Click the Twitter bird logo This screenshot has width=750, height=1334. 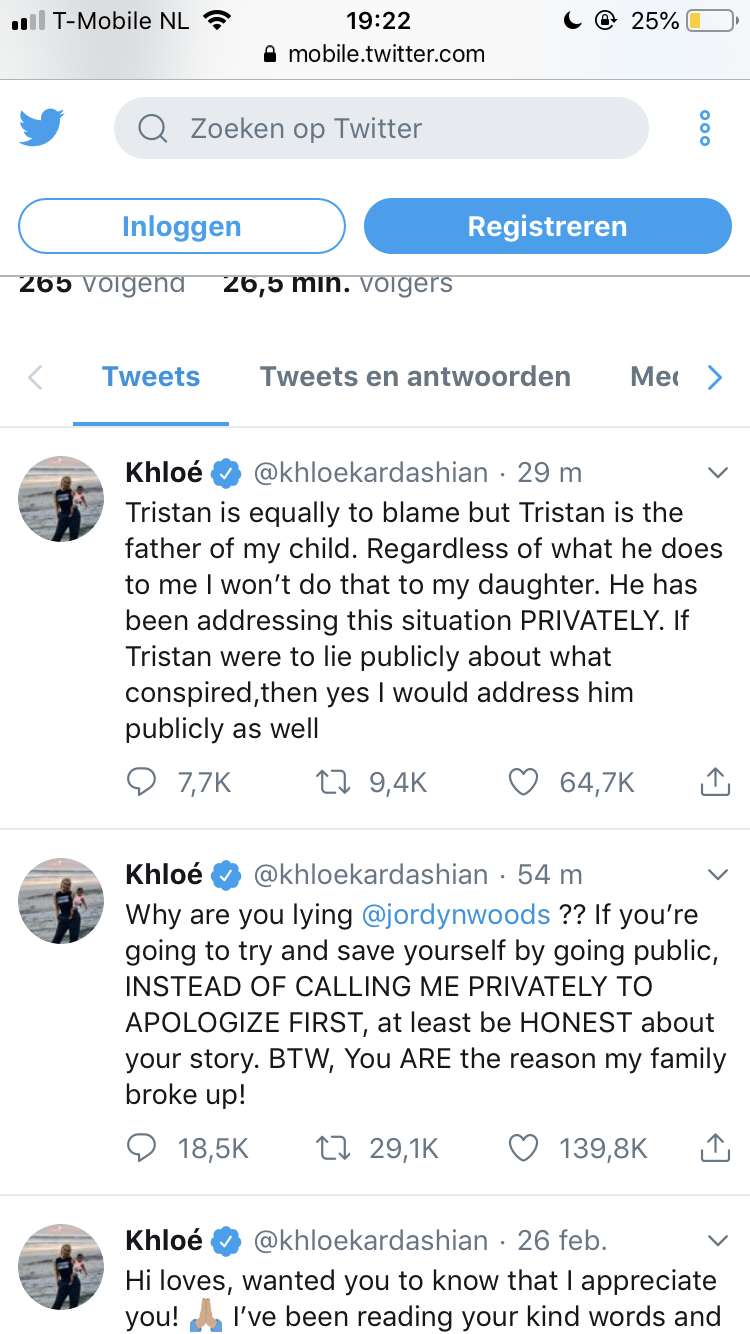click(x=41, y=128)
